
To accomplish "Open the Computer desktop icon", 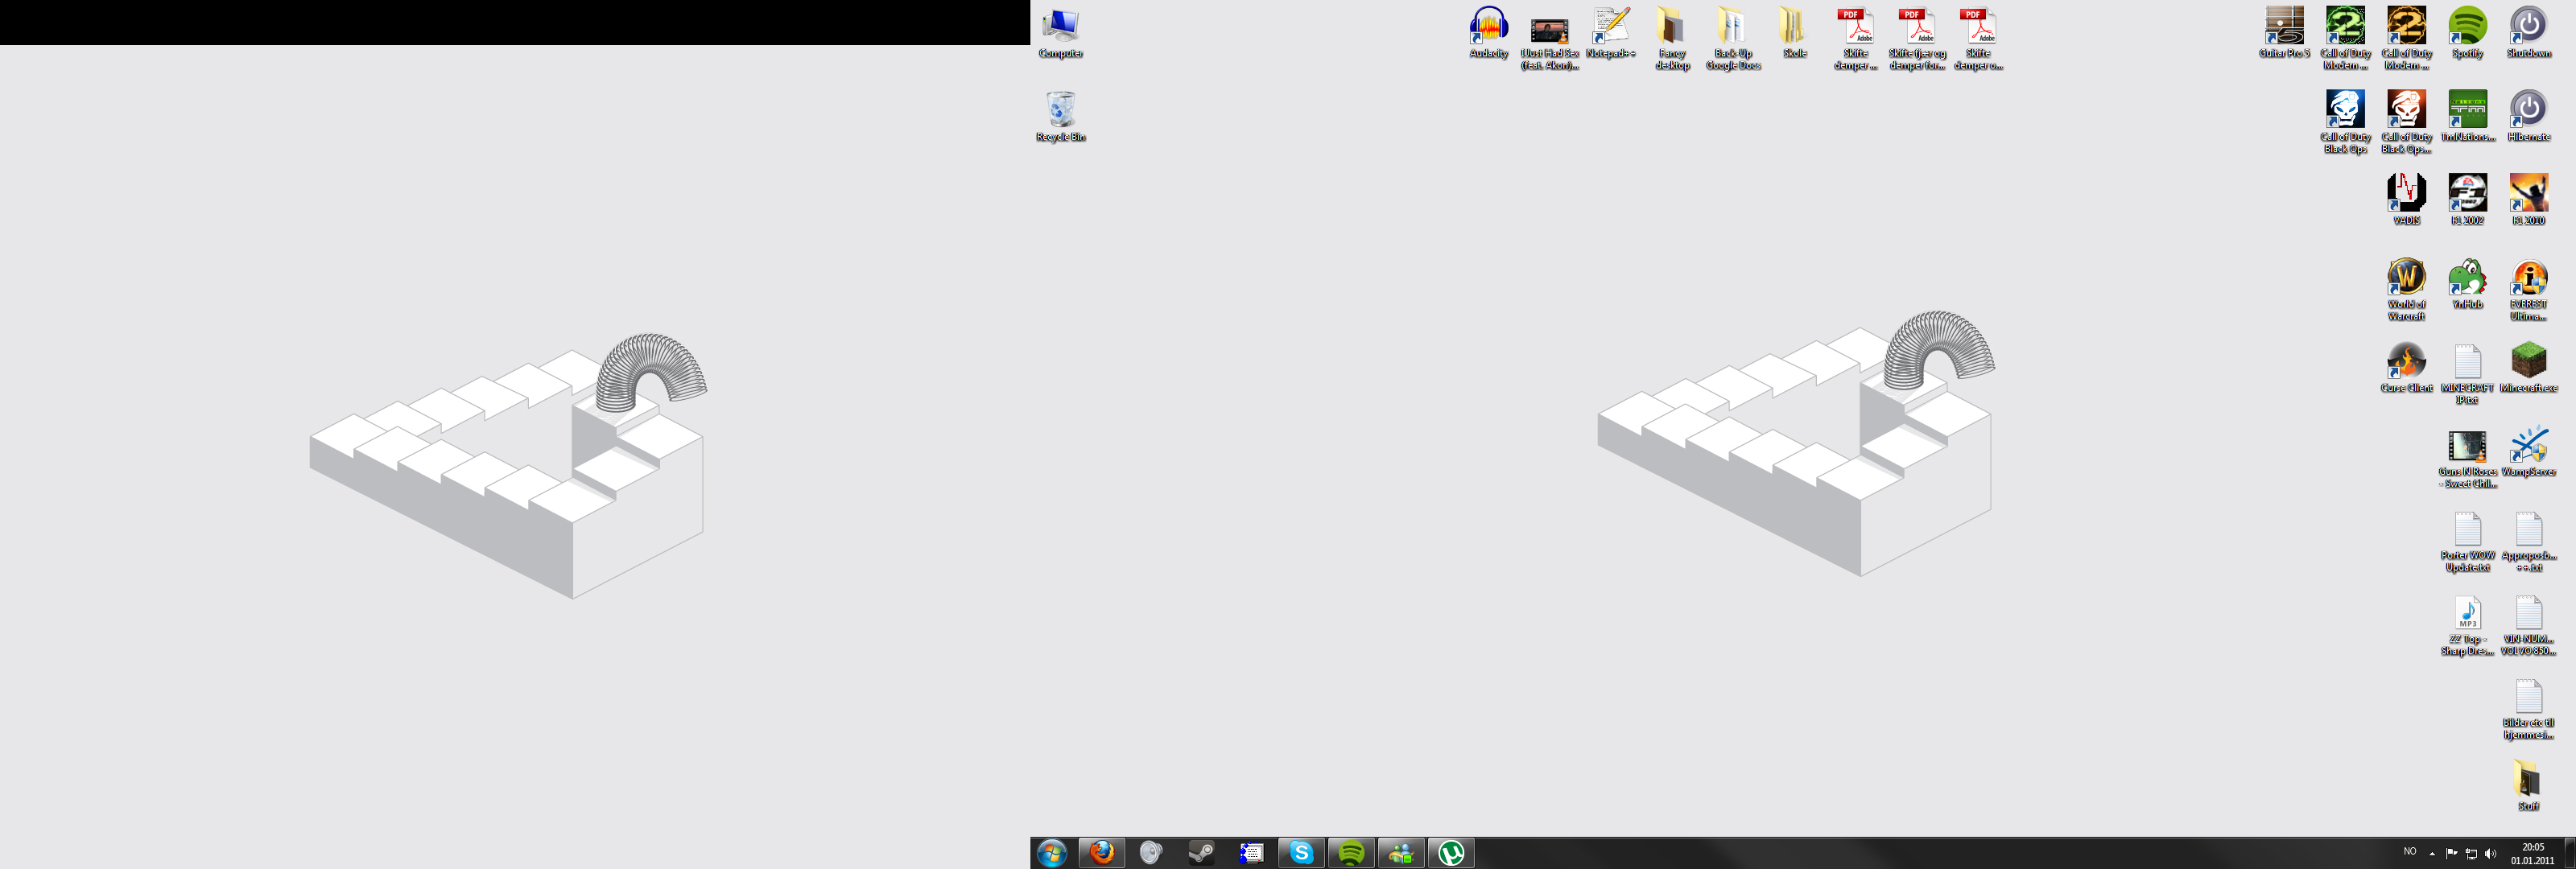I will (1060, 33).
